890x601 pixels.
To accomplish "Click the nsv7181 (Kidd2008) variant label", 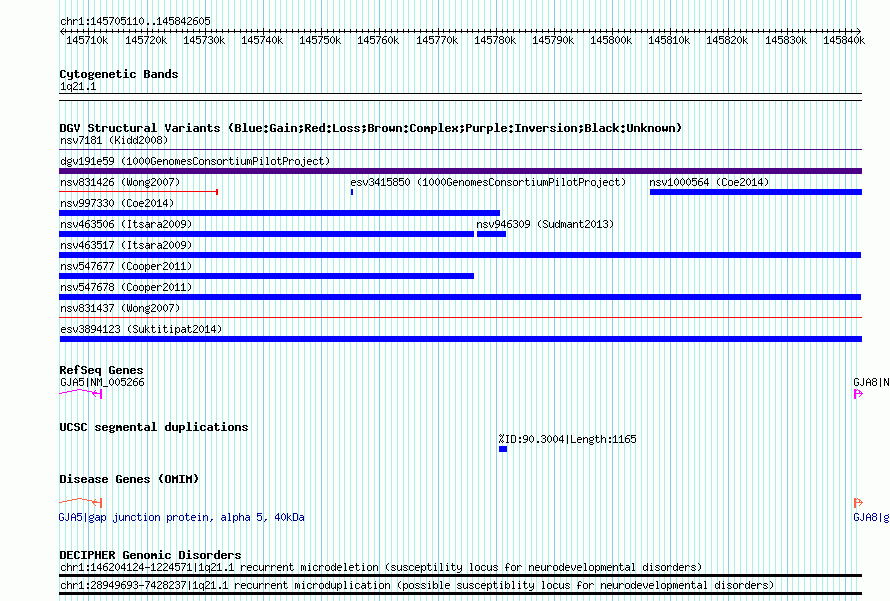I will pyautogui.click(x=114, y=140).
